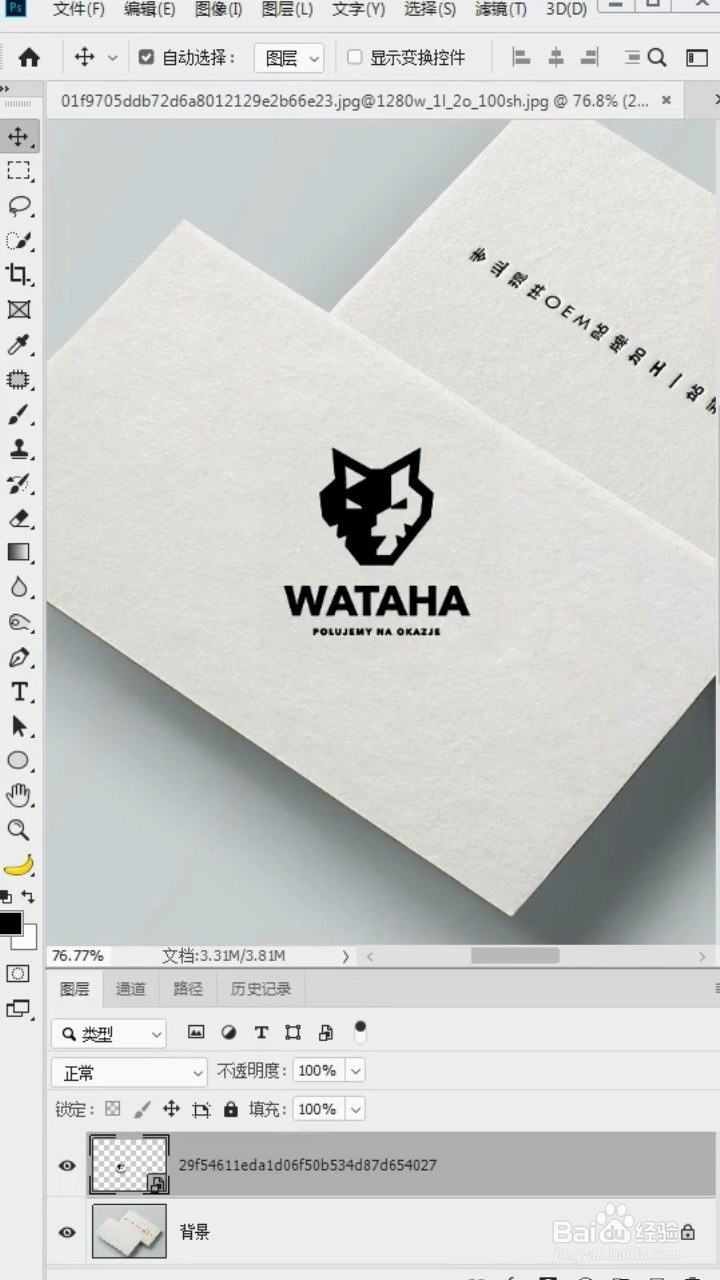The width and height of the screenshot is (720, 1280).
Task: Select the History Brush tool
Action: (x=19, y=484)
